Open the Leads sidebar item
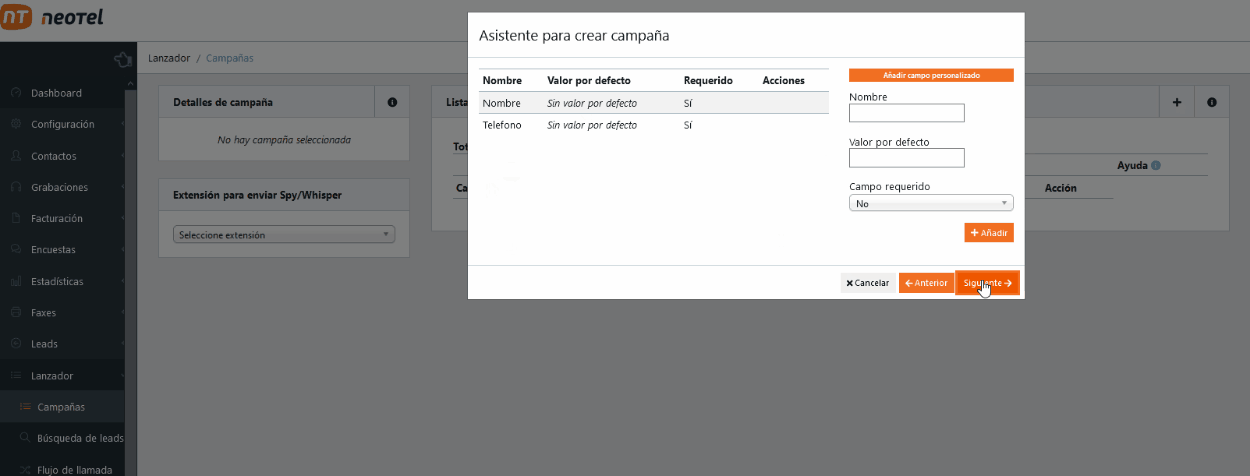 click(44, 344)
